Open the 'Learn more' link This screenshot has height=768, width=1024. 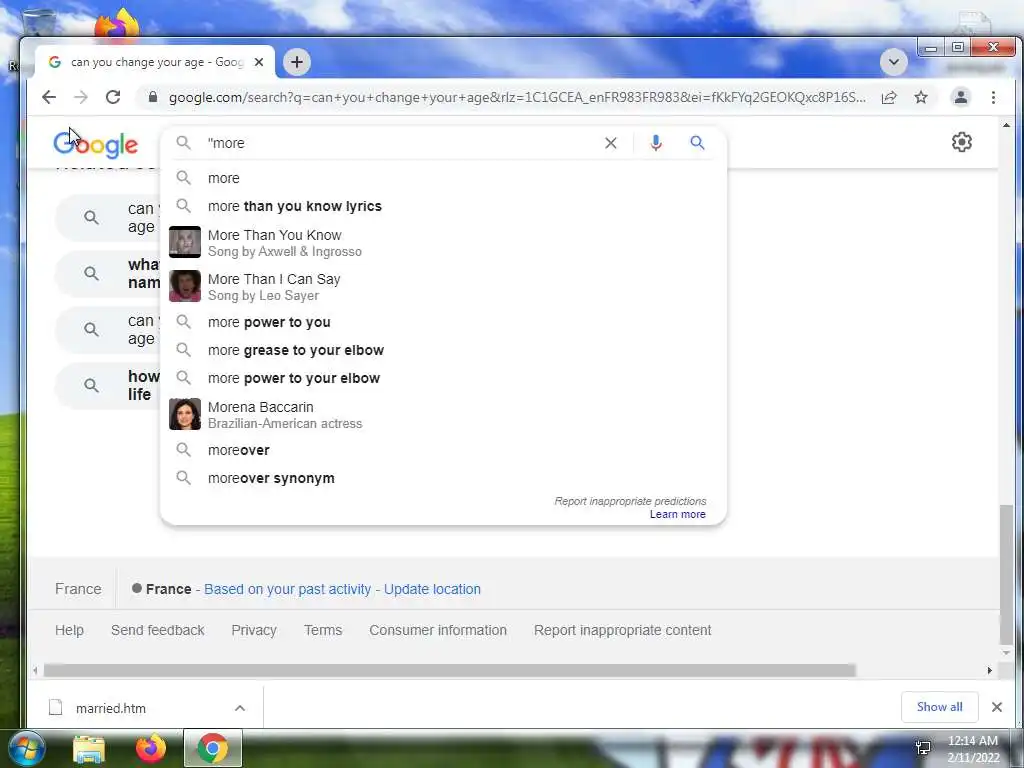point(677,514)
